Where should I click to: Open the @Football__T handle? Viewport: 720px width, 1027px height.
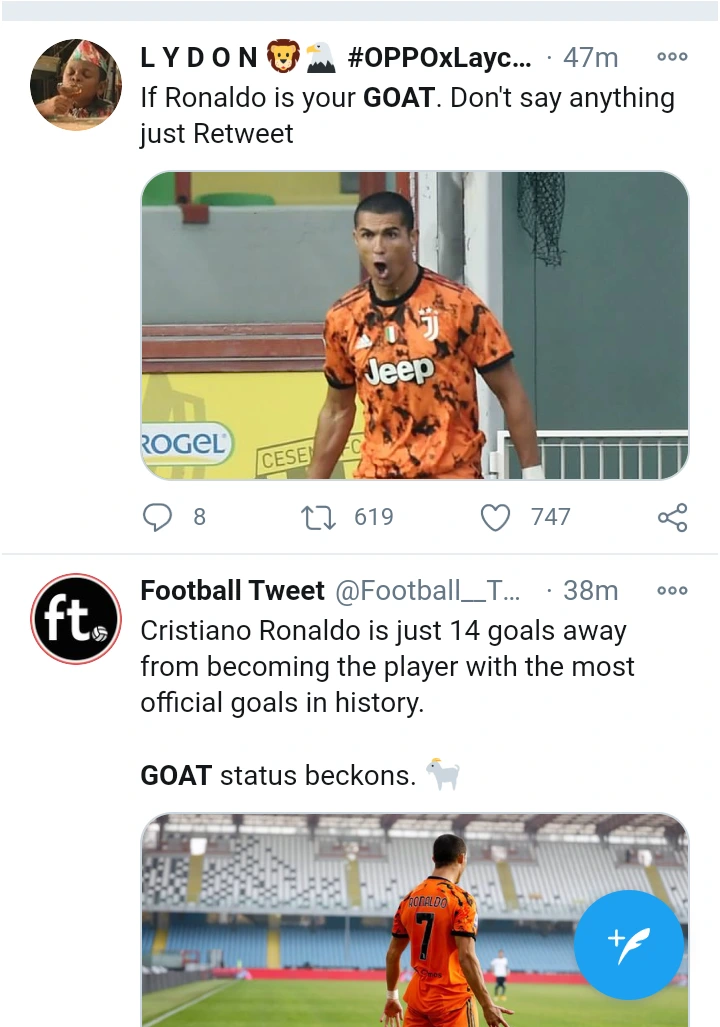coord(427,591)
